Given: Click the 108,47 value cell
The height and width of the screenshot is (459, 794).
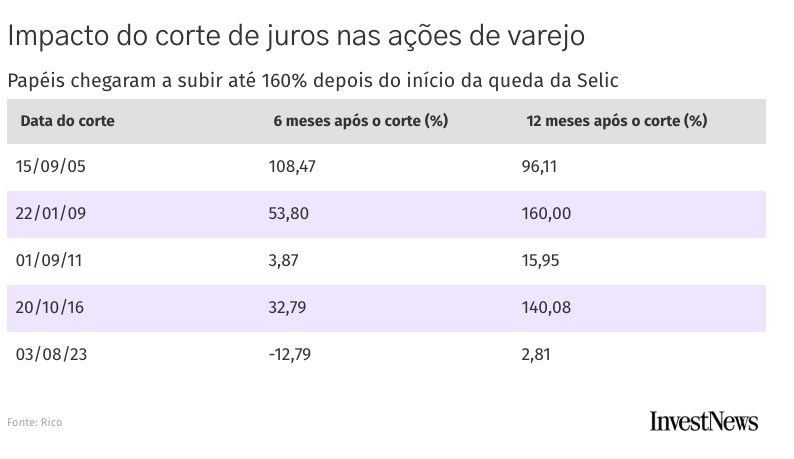Looking at the screenshot, I should coord(292,167).
